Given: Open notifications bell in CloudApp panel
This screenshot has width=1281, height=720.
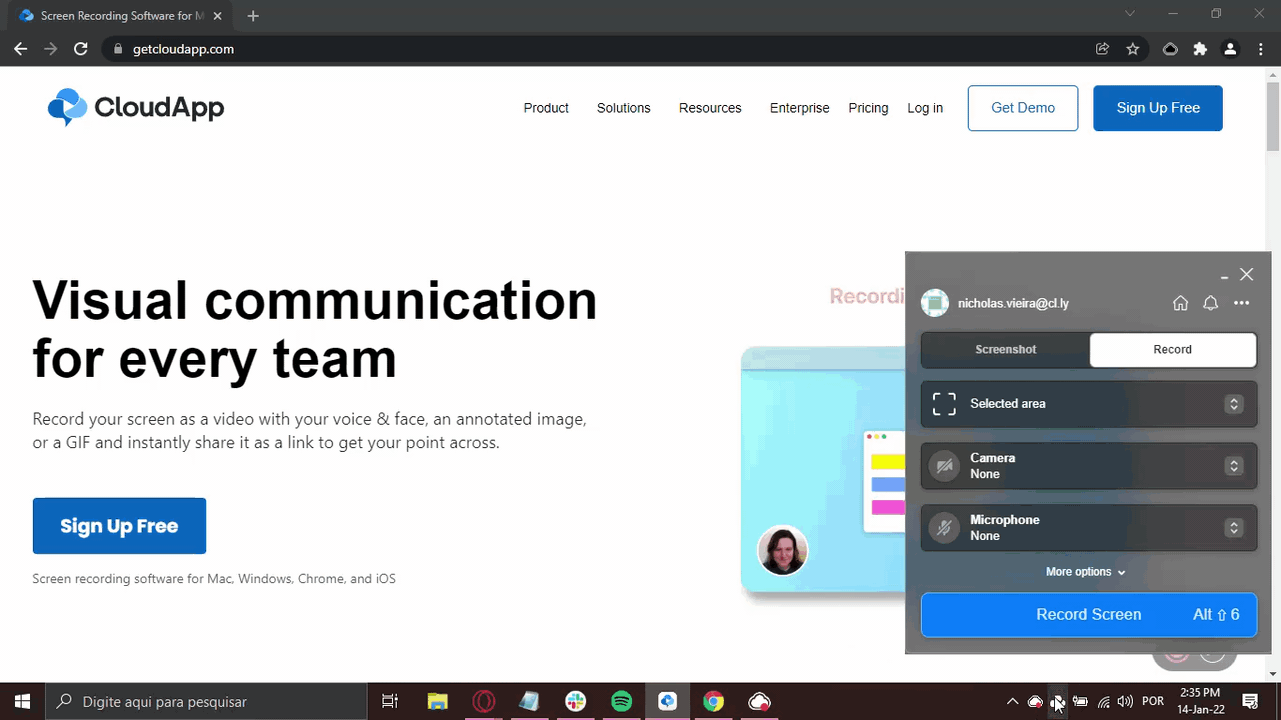Looking at the screenshot, I should [1211, 303].
